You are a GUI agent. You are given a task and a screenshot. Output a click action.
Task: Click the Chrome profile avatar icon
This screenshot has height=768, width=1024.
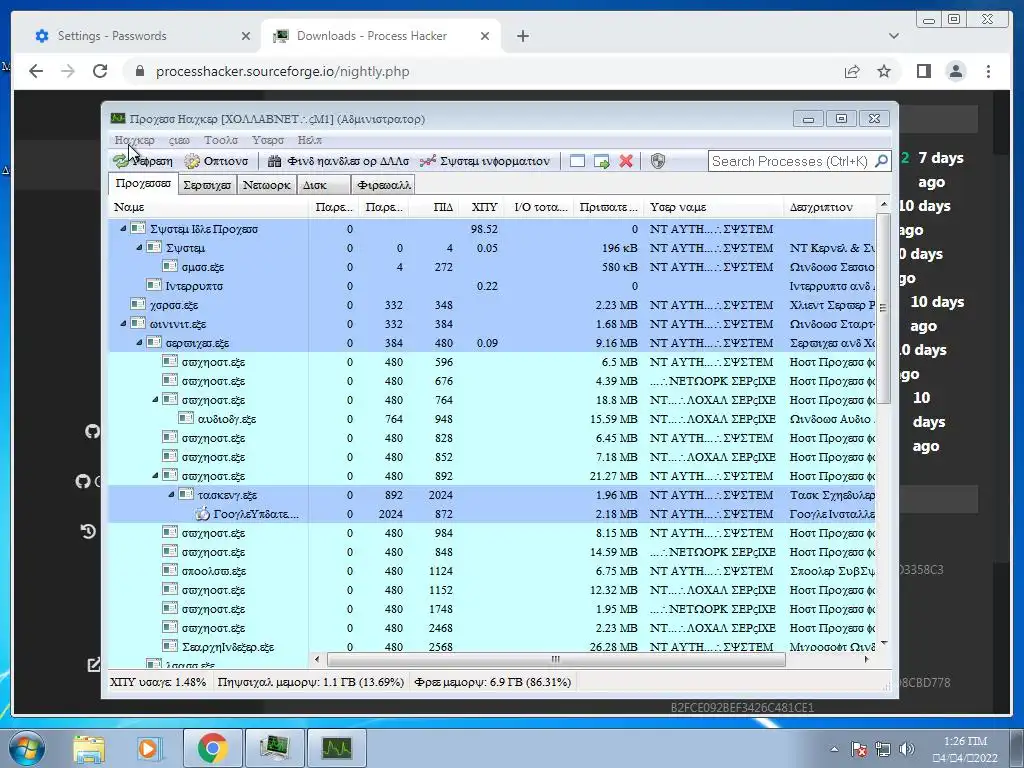tap(955, 71)
